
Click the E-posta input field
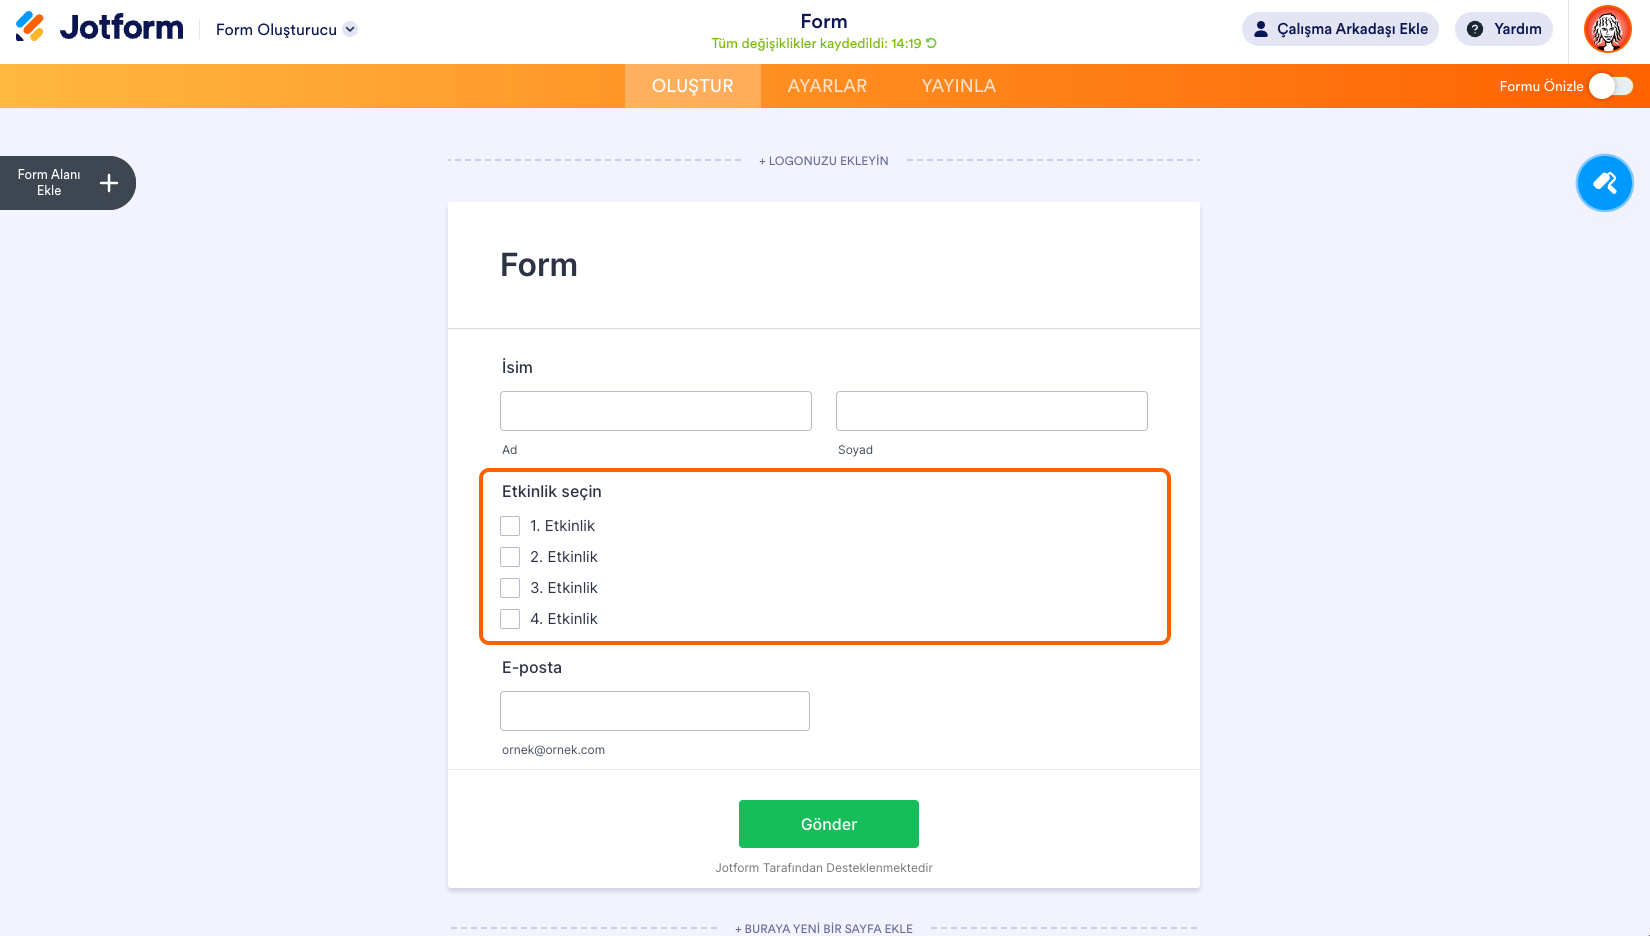[654, 711]
